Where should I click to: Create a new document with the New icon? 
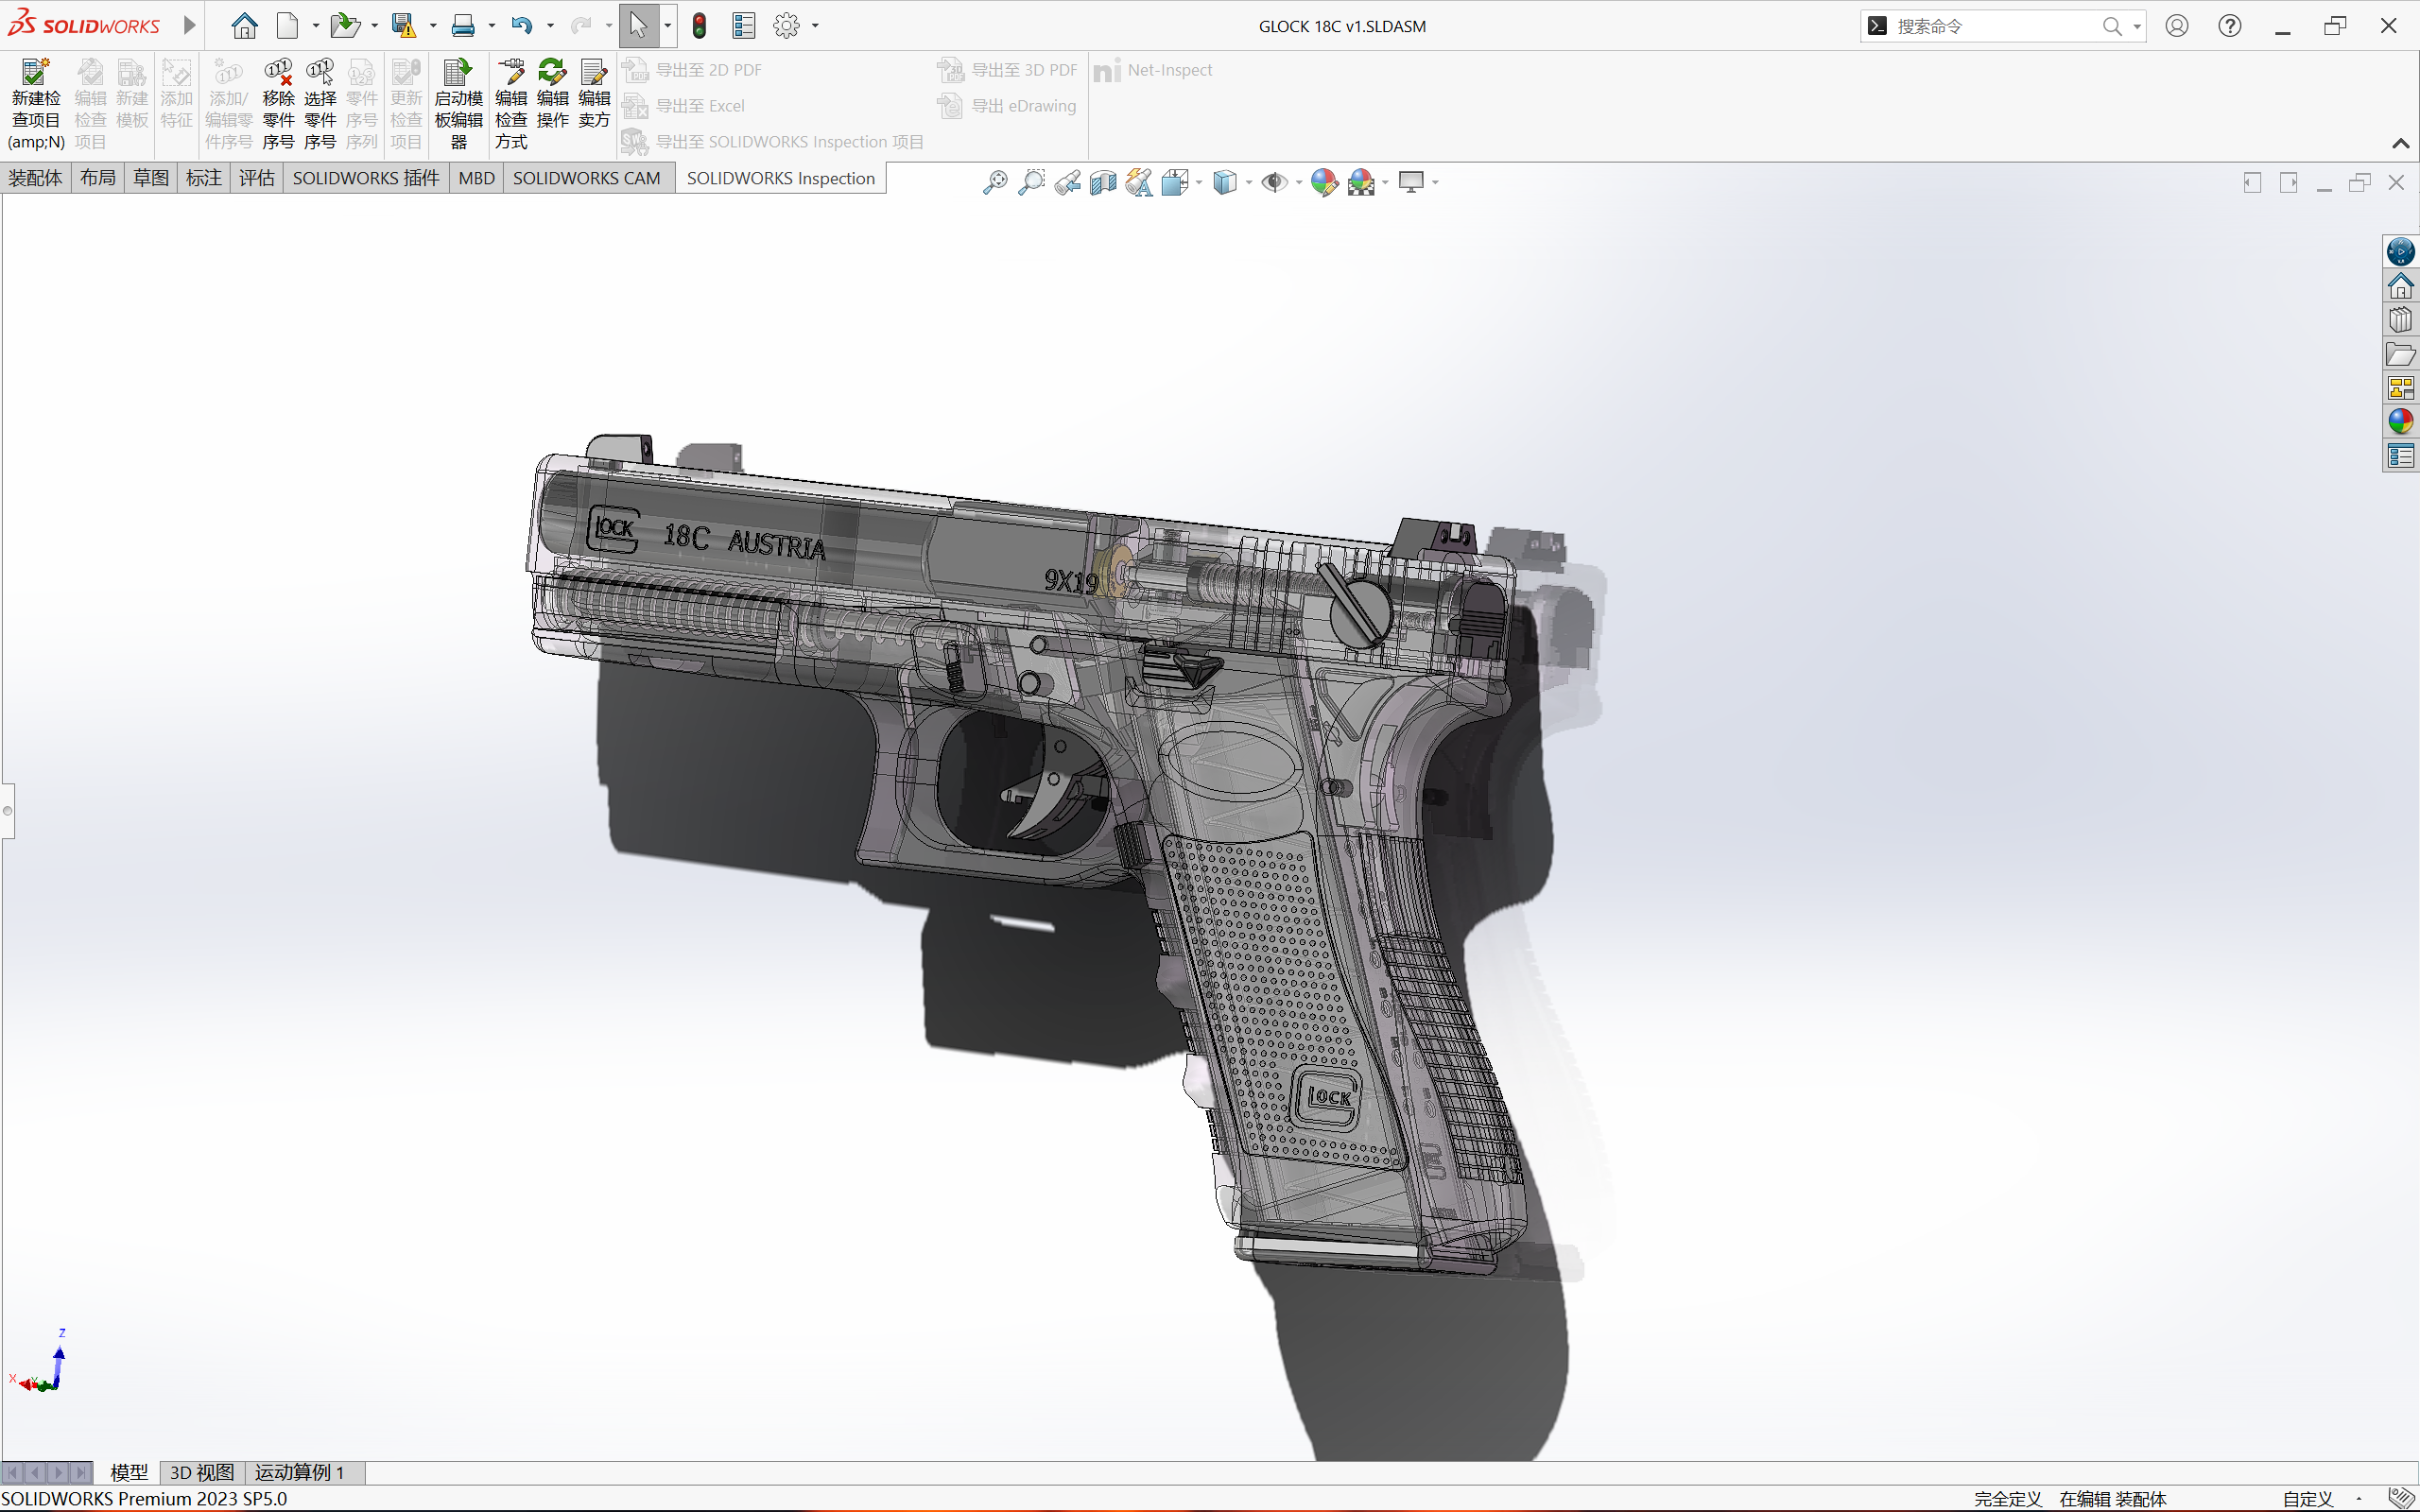click(x=288, y=26)
